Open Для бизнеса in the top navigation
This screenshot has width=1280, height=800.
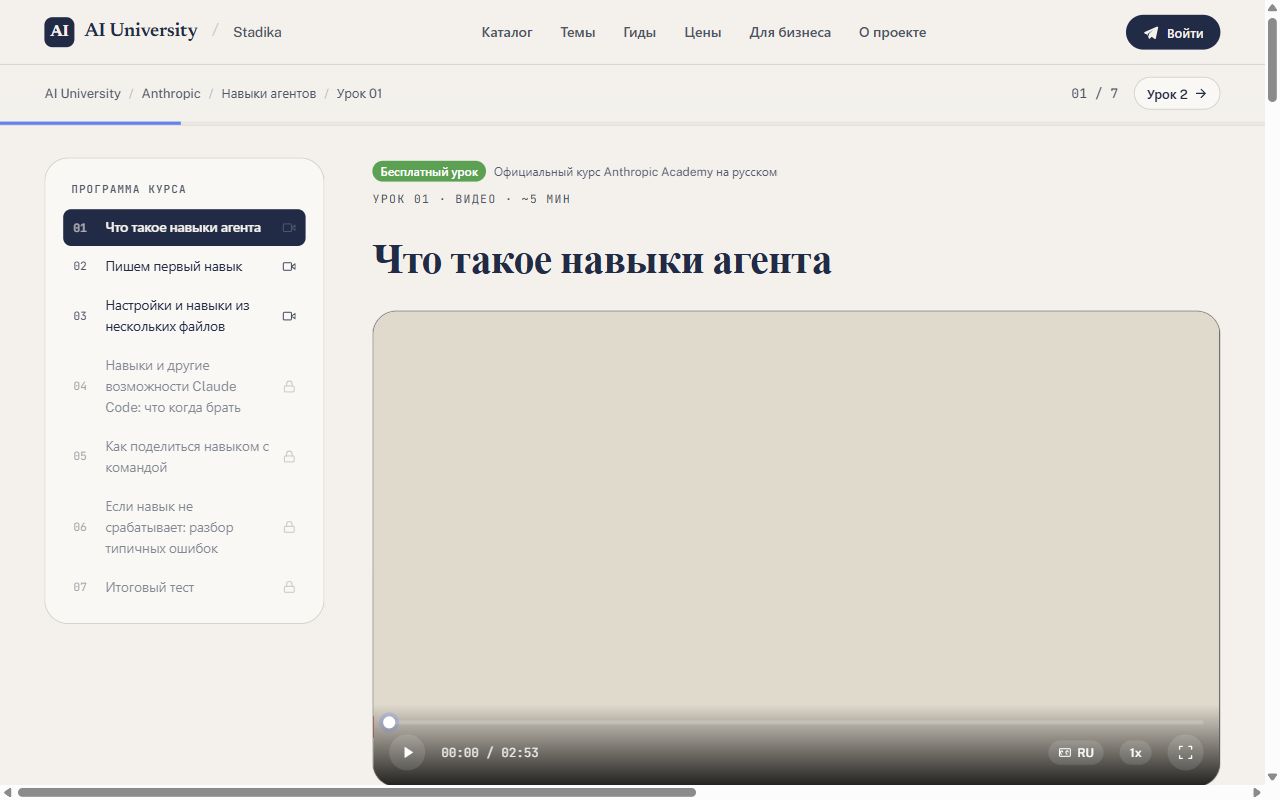pos(790,32)
